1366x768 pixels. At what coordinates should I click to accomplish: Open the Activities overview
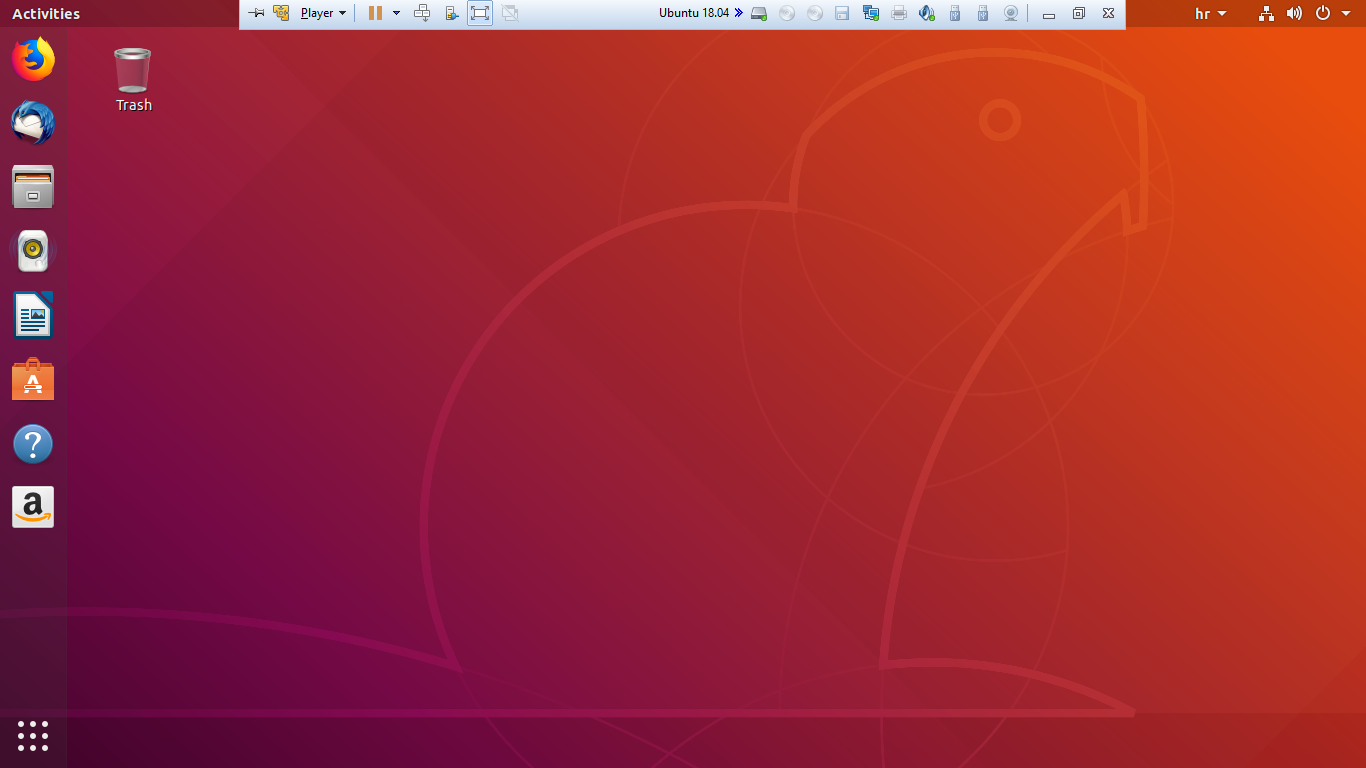[46, 14]
